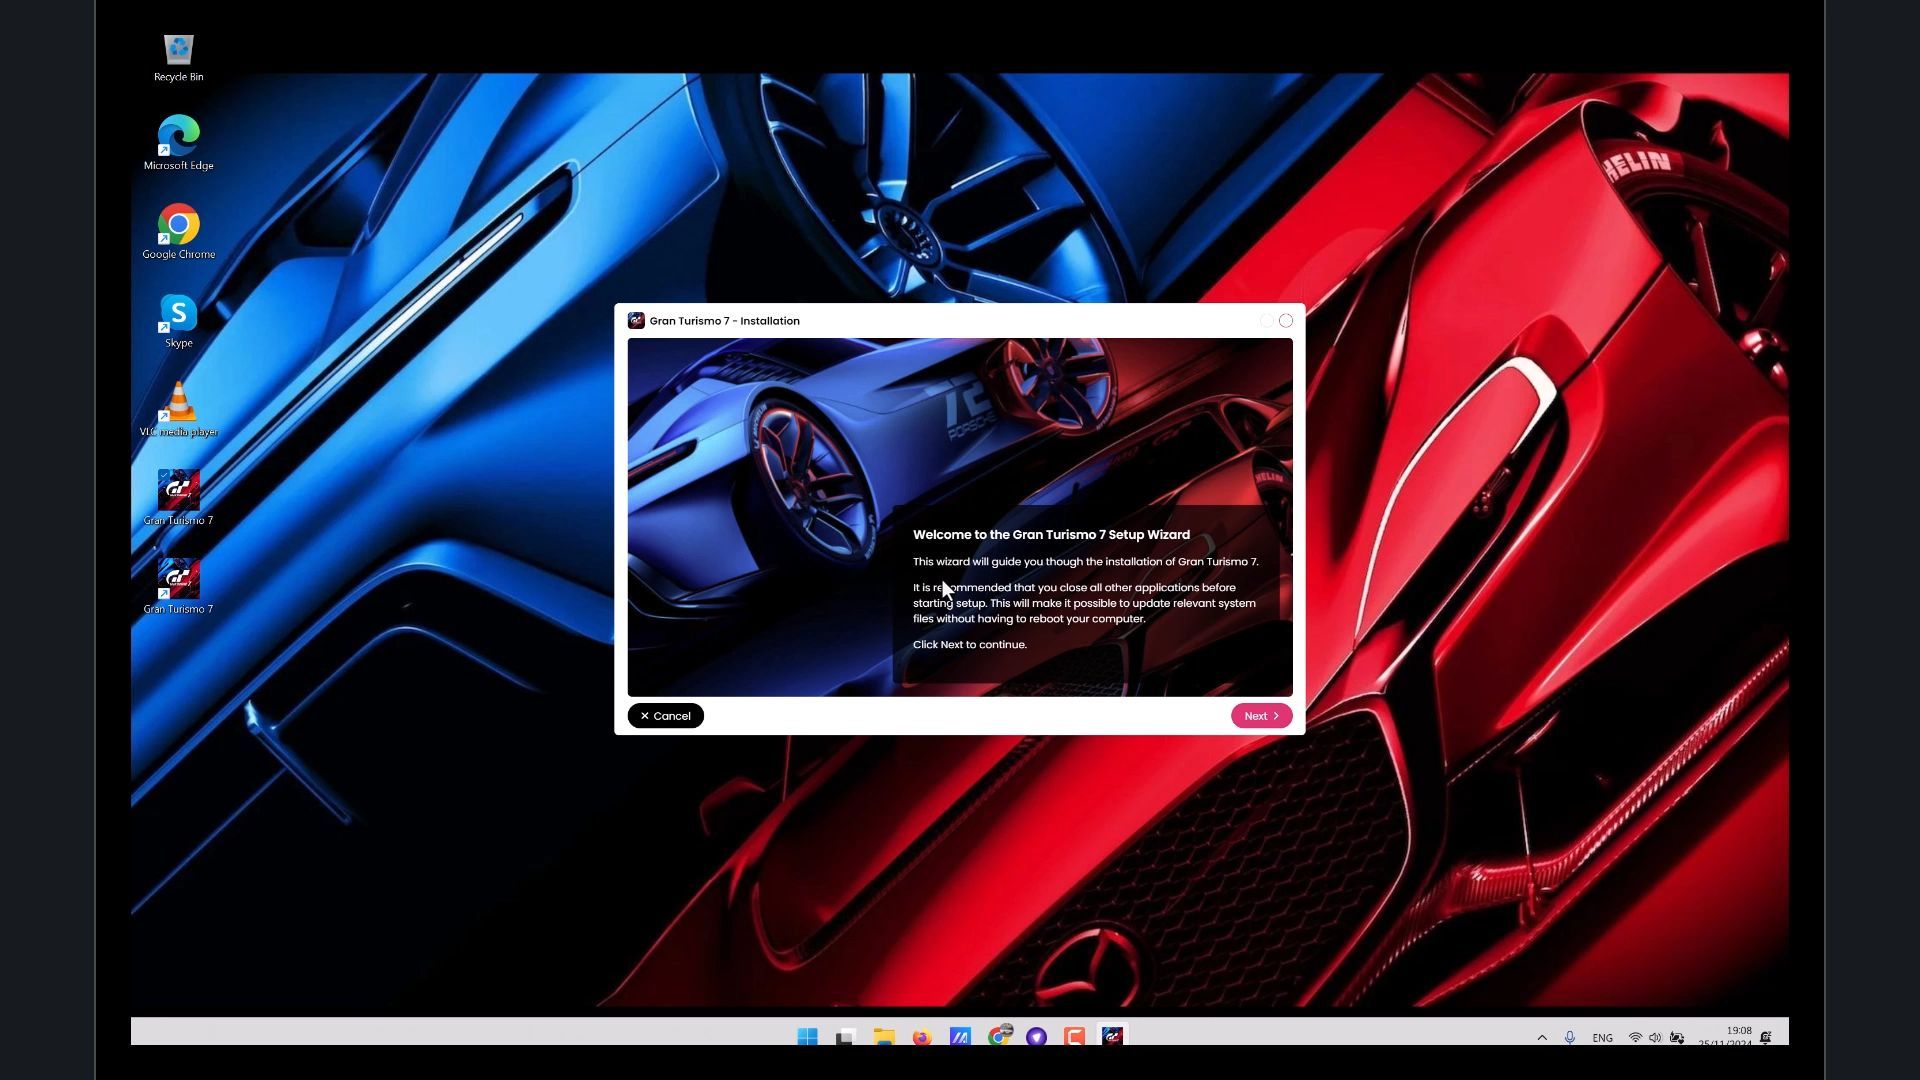Open Chrome from the taskbar
This screenshot has height=1080, width=1920.
coord(999,1036)
